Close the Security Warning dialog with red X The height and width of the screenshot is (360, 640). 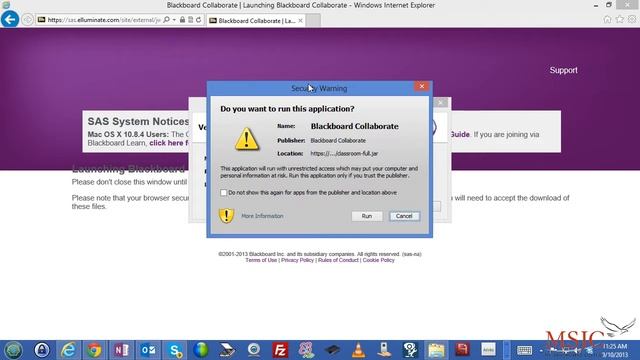point(422,86)
